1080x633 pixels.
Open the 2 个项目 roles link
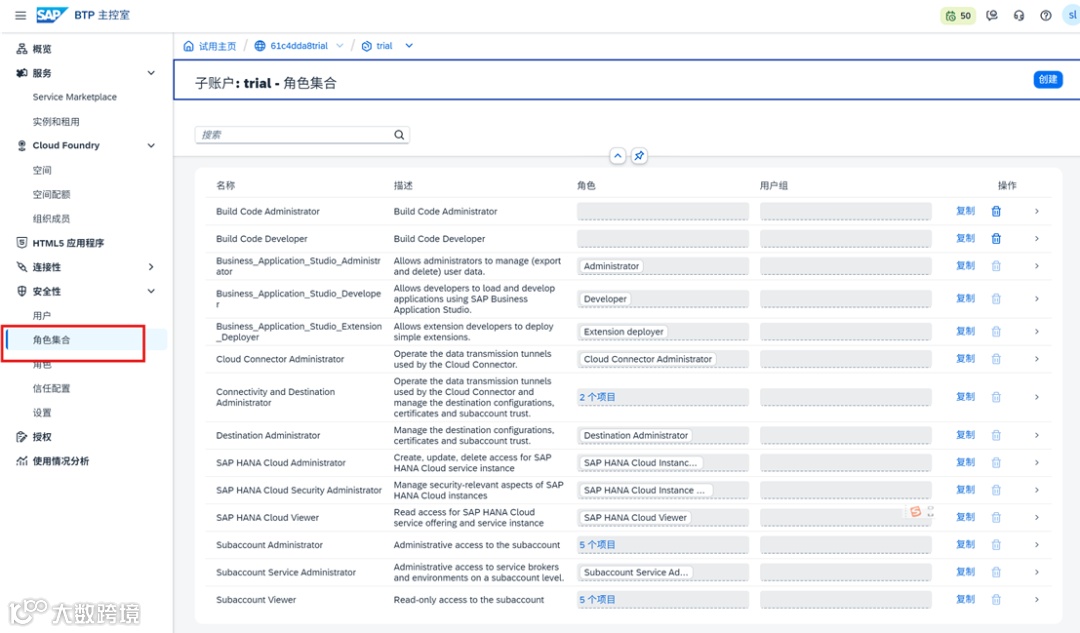coord(597,397)
